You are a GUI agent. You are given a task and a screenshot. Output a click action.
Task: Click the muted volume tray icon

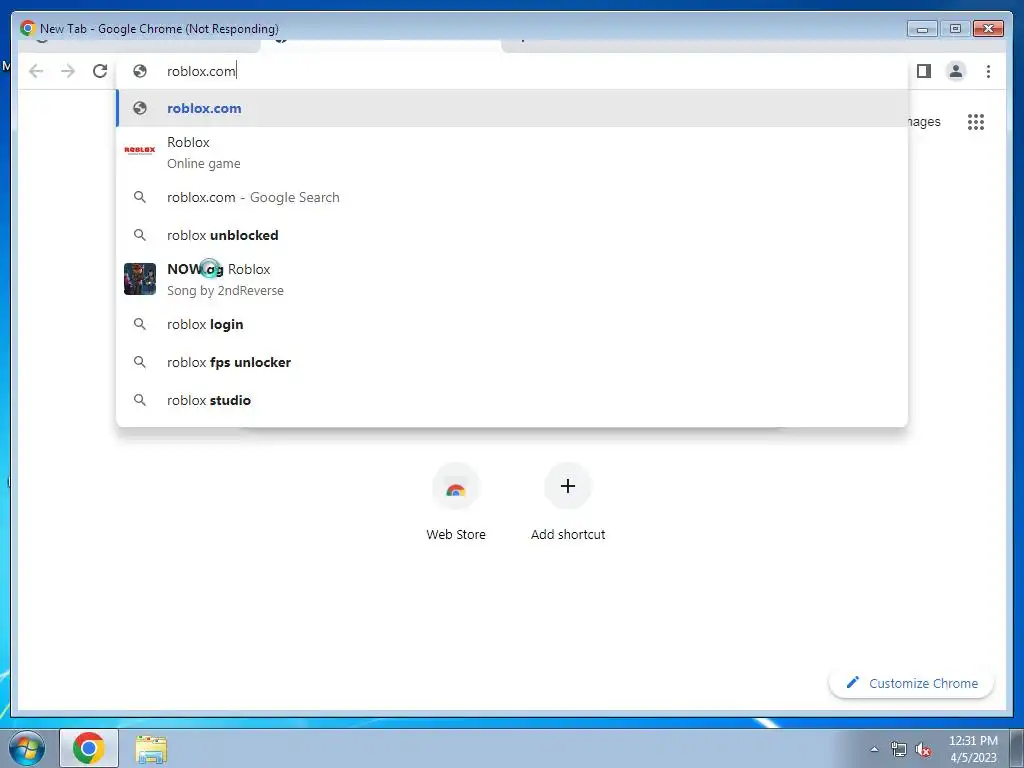pyautogui.click(x=923, y=750)
